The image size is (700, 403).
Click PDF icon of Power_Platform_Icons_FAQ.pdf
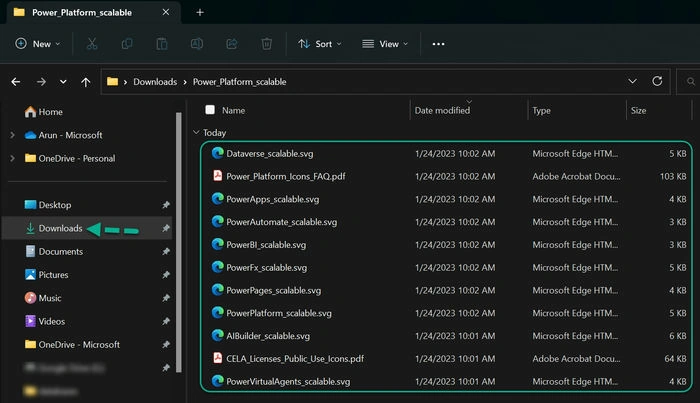point(217,176)
